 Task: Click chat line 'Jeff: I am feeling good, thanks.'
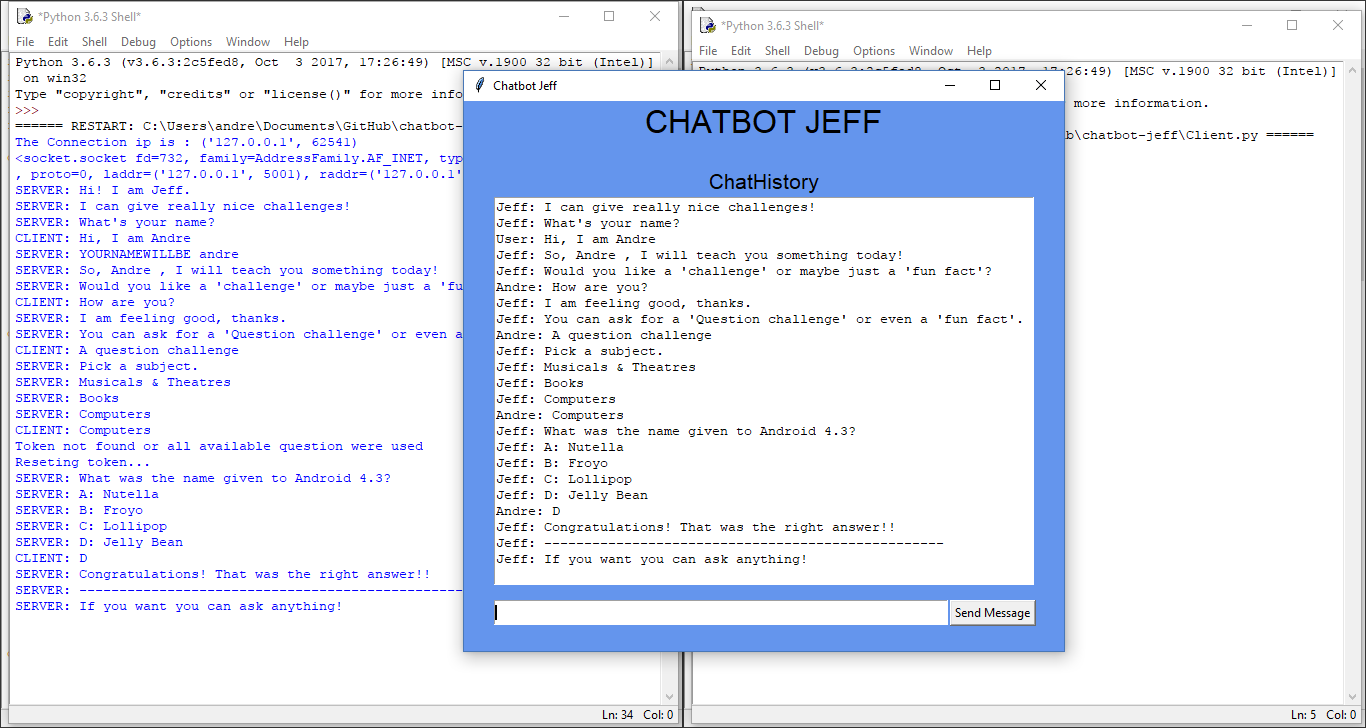point(624,303)
